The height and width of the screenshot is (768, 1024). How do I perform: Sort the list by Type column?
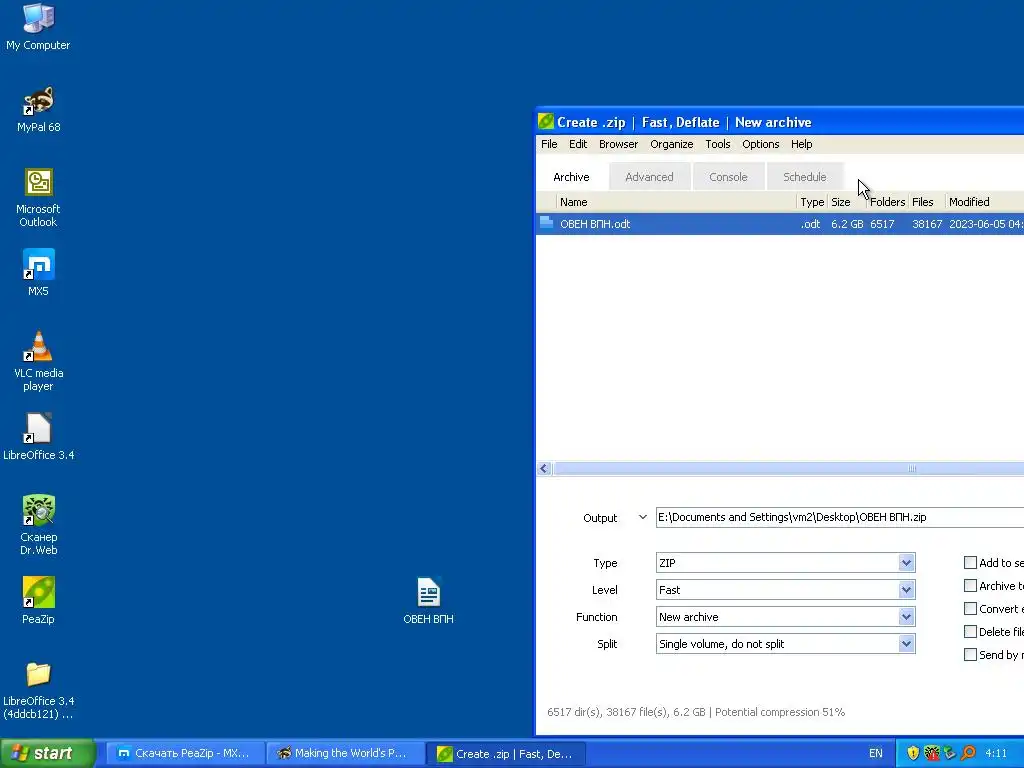[x=812, y=202]
